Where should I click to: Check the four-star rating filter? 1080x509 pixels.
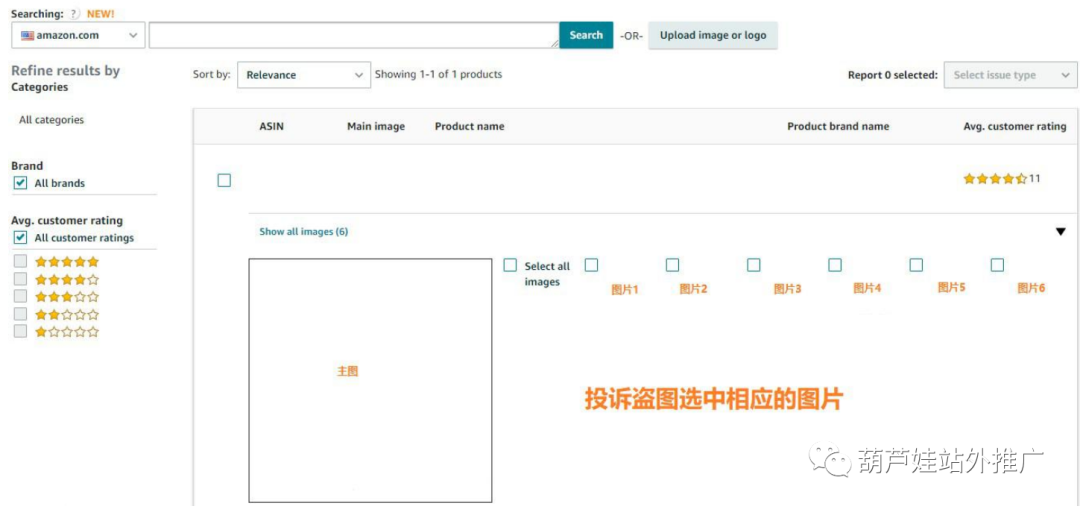click(21, 279)
